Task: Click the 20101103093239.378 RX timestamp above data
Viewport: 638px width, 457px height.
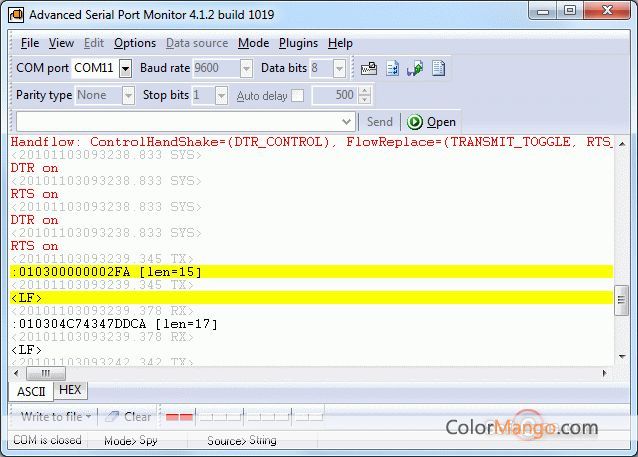Action: coord(103,311)
